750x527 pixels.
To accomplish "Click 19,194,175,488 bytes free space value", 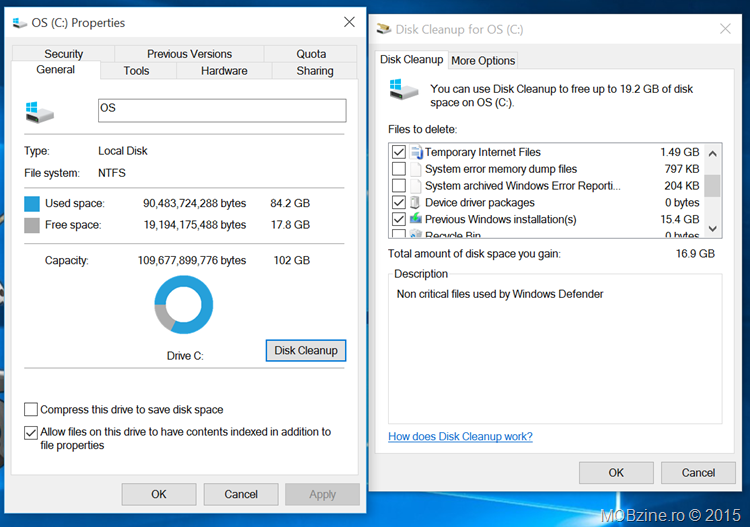I will (x=195, y=225).
